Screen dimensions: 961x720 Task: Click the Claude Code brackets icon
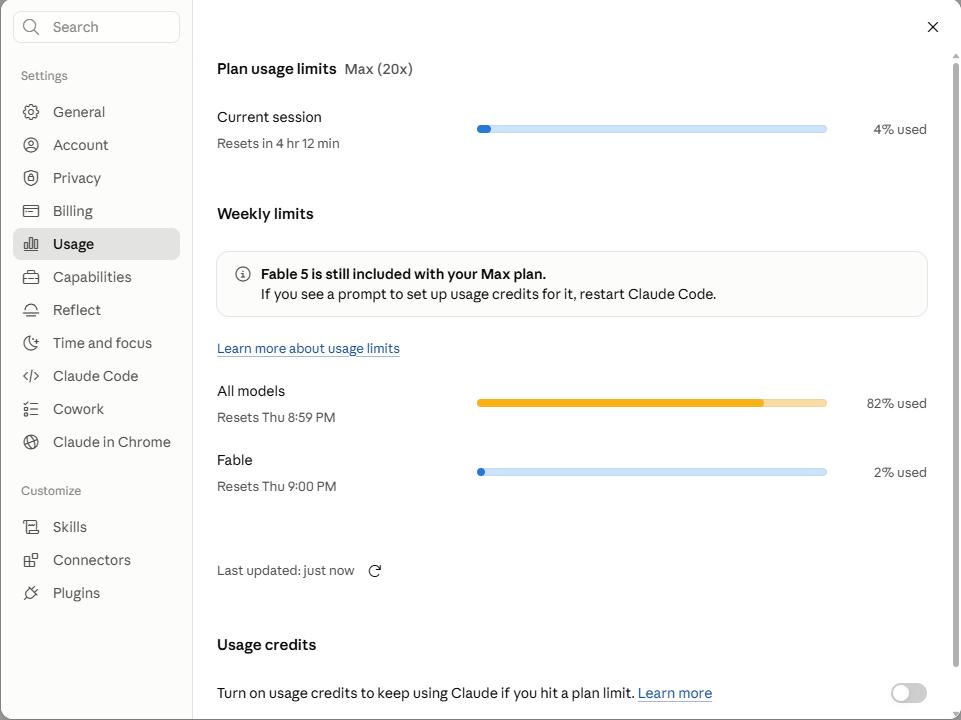pyautogui.click(x=31, y=376)
